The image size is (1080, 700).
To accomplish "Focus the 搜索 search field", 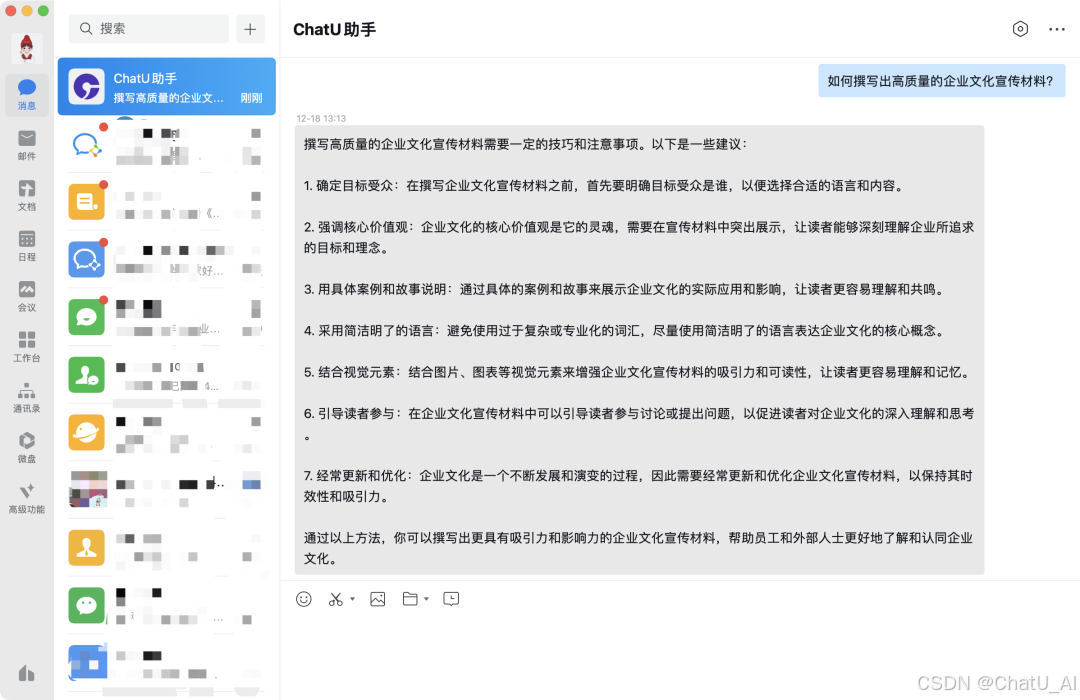I will pos(149,28).
